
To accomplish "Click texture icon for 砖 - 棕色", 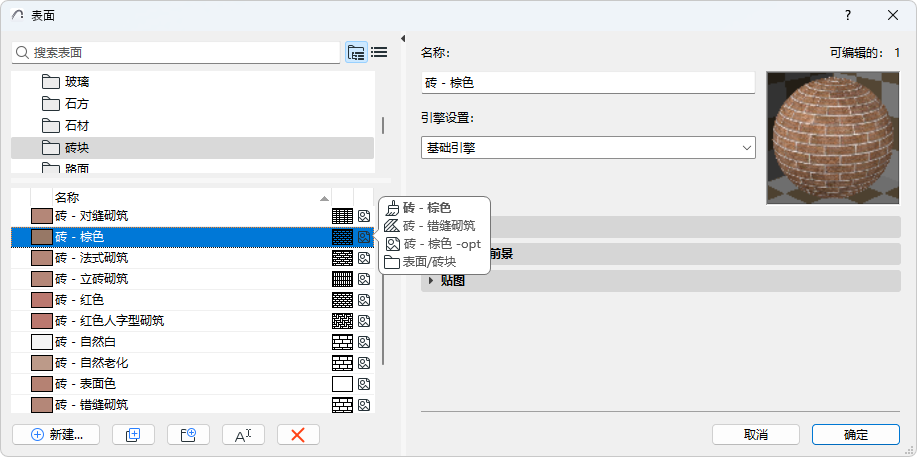I will [x=364, y=237].
